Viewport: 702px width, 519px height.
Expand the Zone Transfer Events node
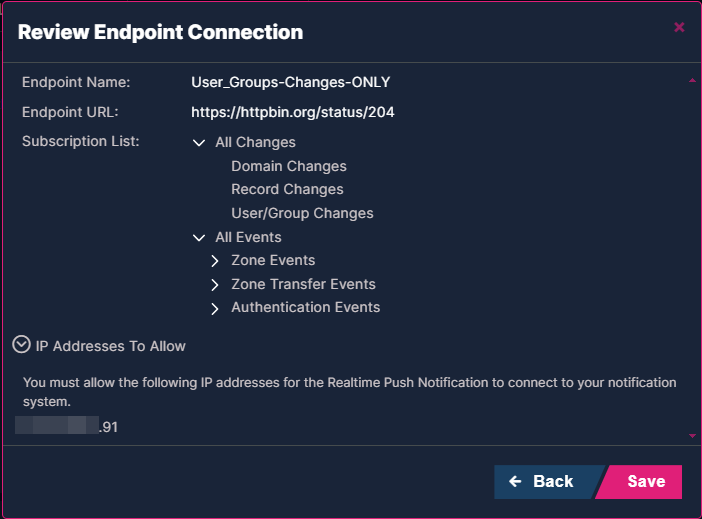click(215, 285)
